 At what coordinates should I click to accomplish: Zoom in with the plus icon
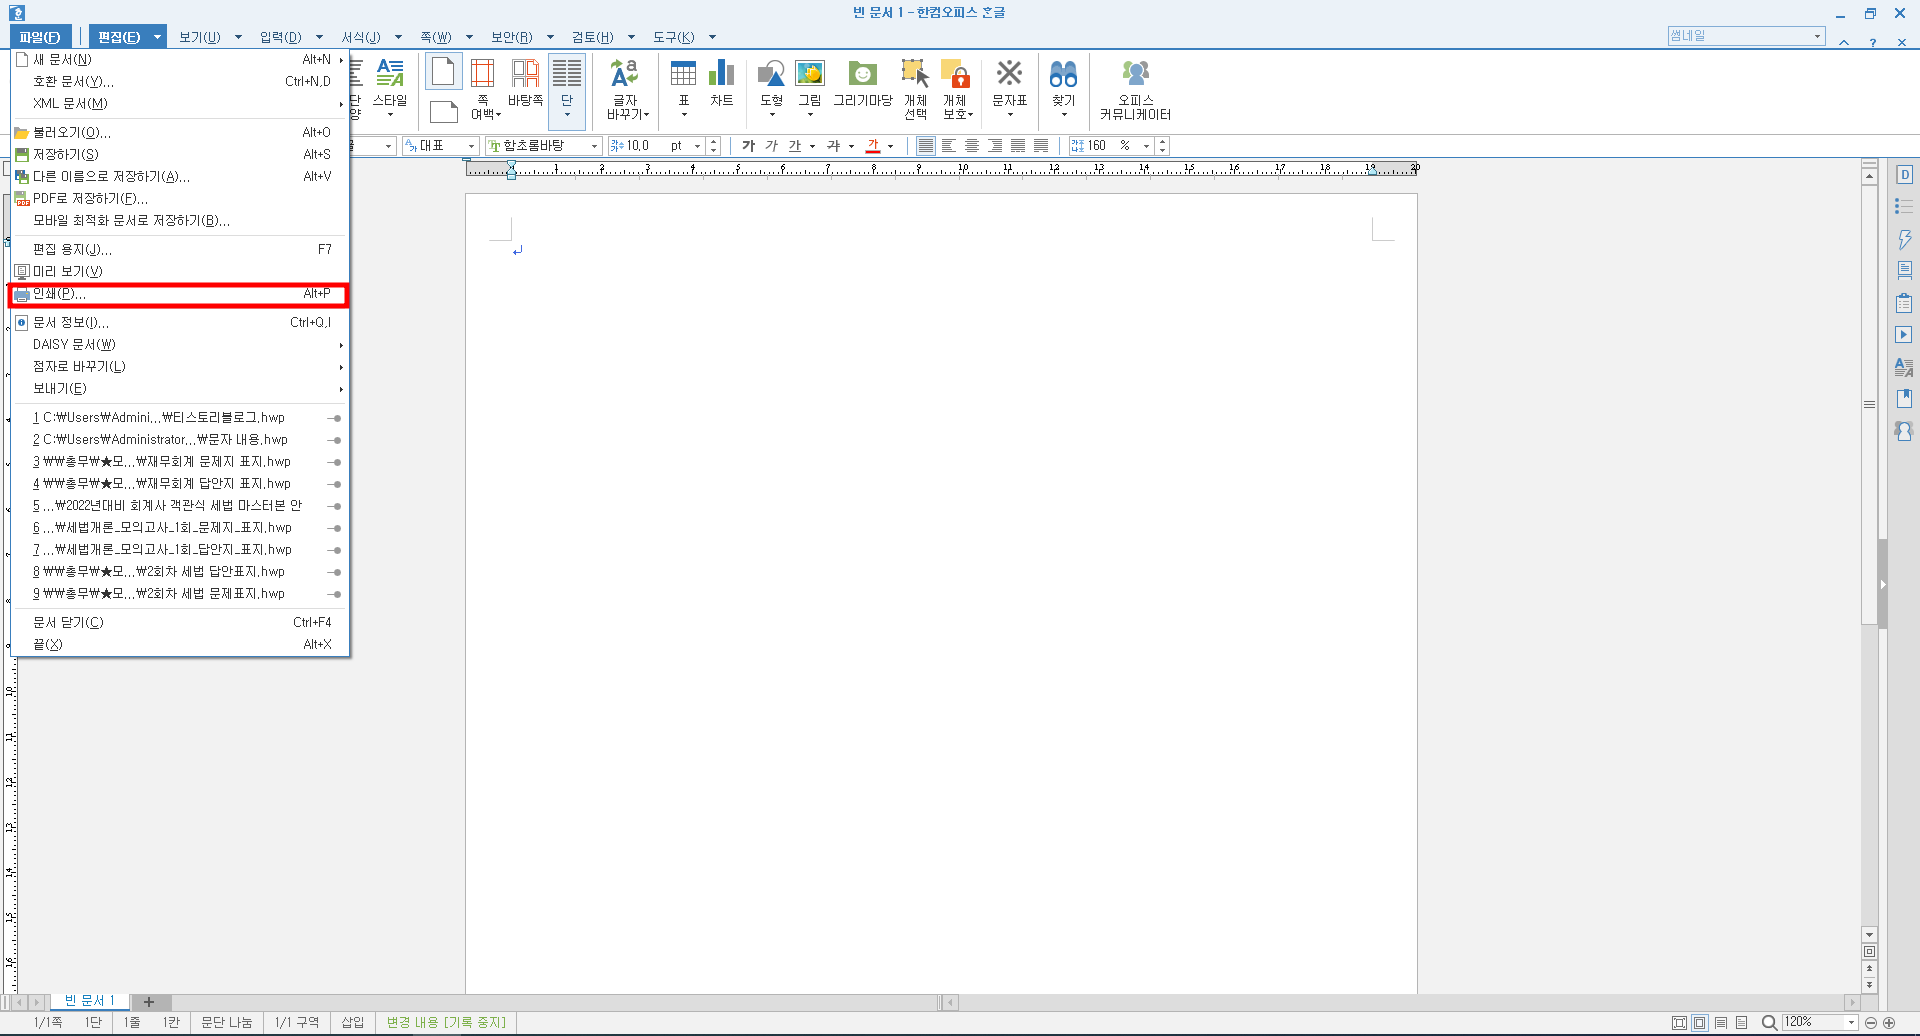click(1889, 1022)
